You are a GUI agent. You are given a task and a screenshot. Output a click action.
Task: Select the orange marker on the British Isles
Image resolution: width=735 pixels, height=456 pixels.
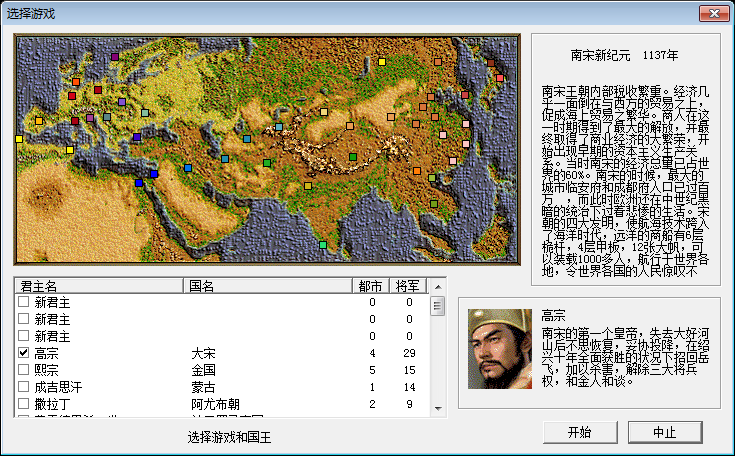click(x=75, y=82)
